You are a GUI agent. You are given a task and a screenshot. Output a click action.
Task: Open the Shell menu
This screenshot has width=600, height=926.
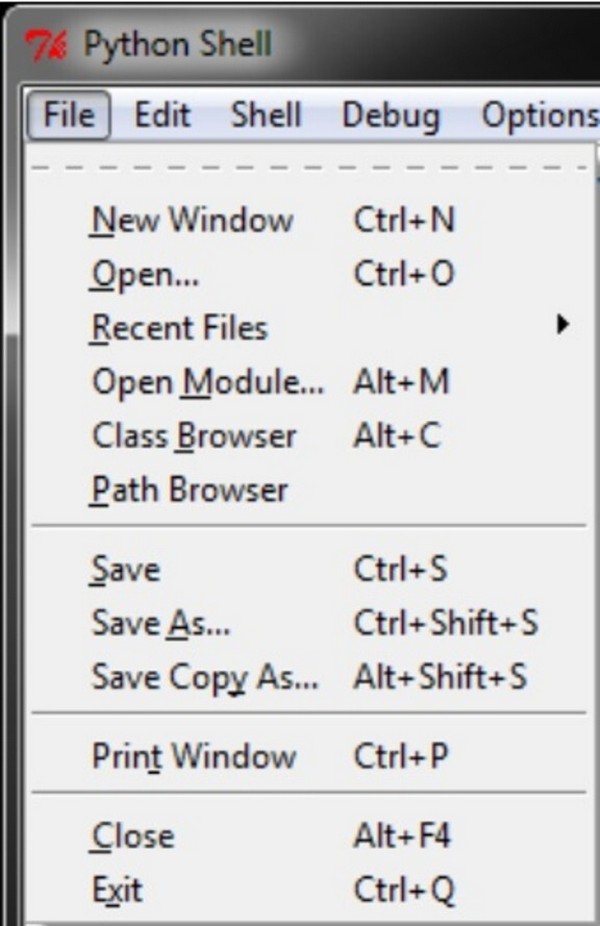pos(266,115)
